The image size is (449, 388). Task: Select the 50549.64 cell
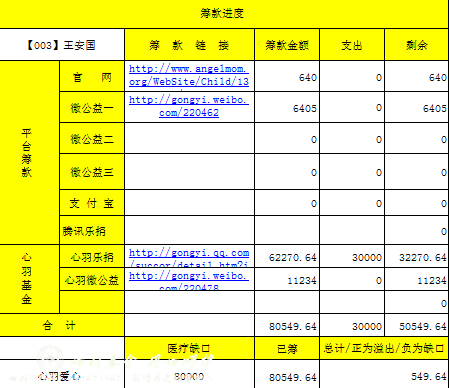point(417,325)
